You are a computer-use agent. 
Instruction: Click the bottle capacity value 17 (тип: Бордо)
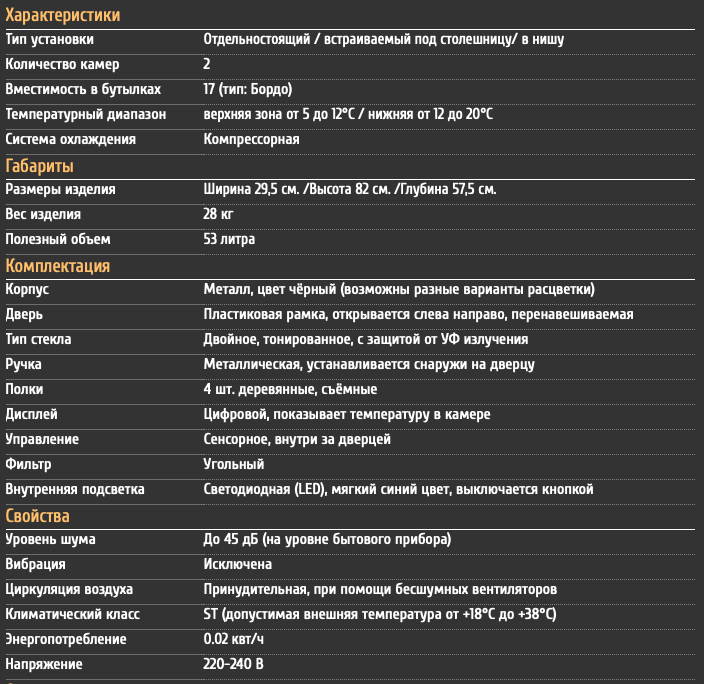(248, 89)
